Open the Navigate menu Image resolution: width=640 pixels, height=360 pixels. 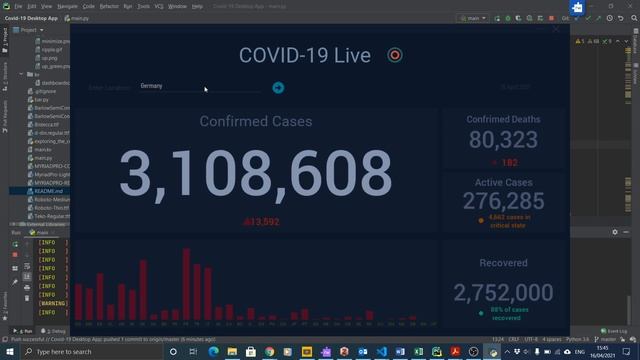[x=67, y=7]
